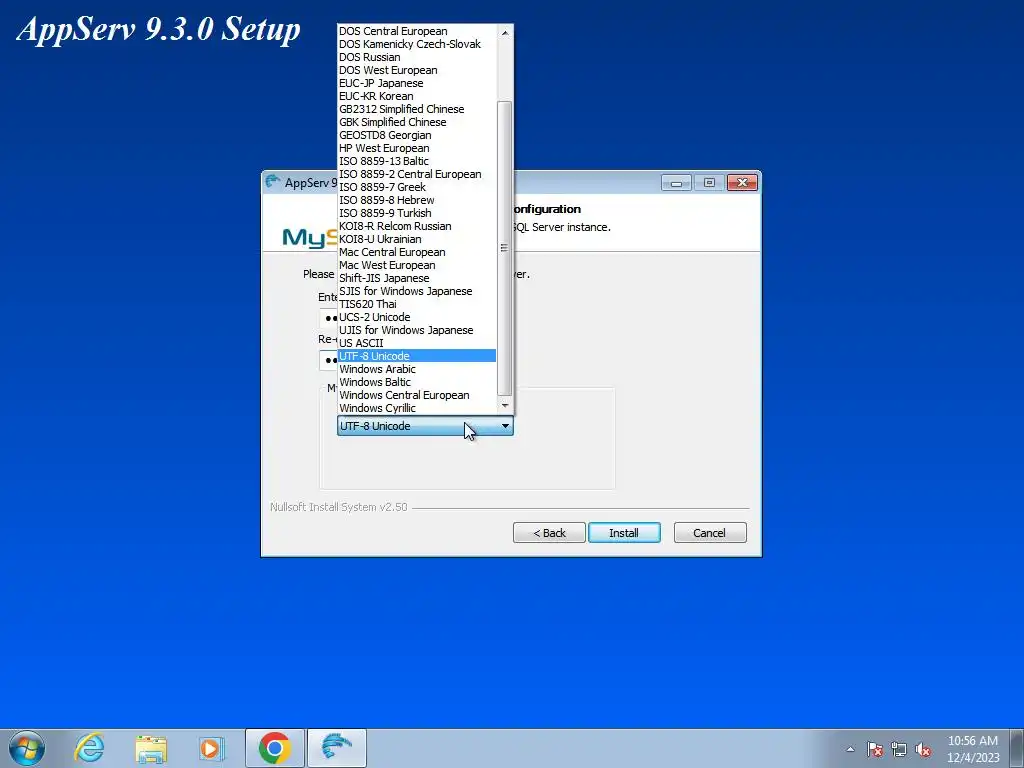
Task: Select DOS West European entry
Action: (x=417, y=71)
